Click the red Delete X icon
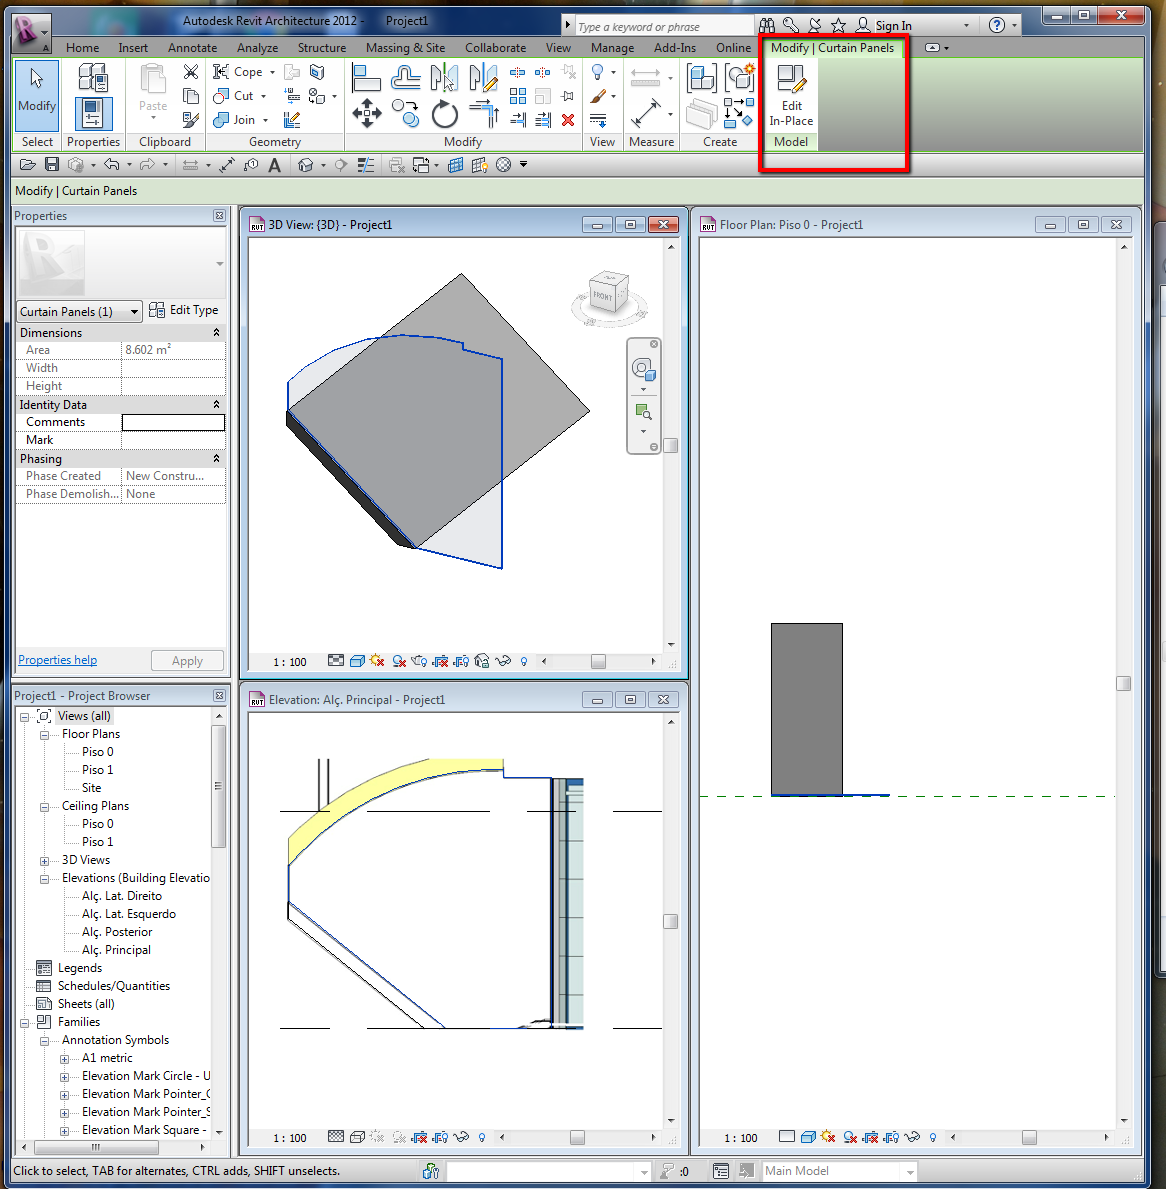Image resolution: width=1166 pixels, height=1189 pixels. pyautogui.click(x=568, y=120)
